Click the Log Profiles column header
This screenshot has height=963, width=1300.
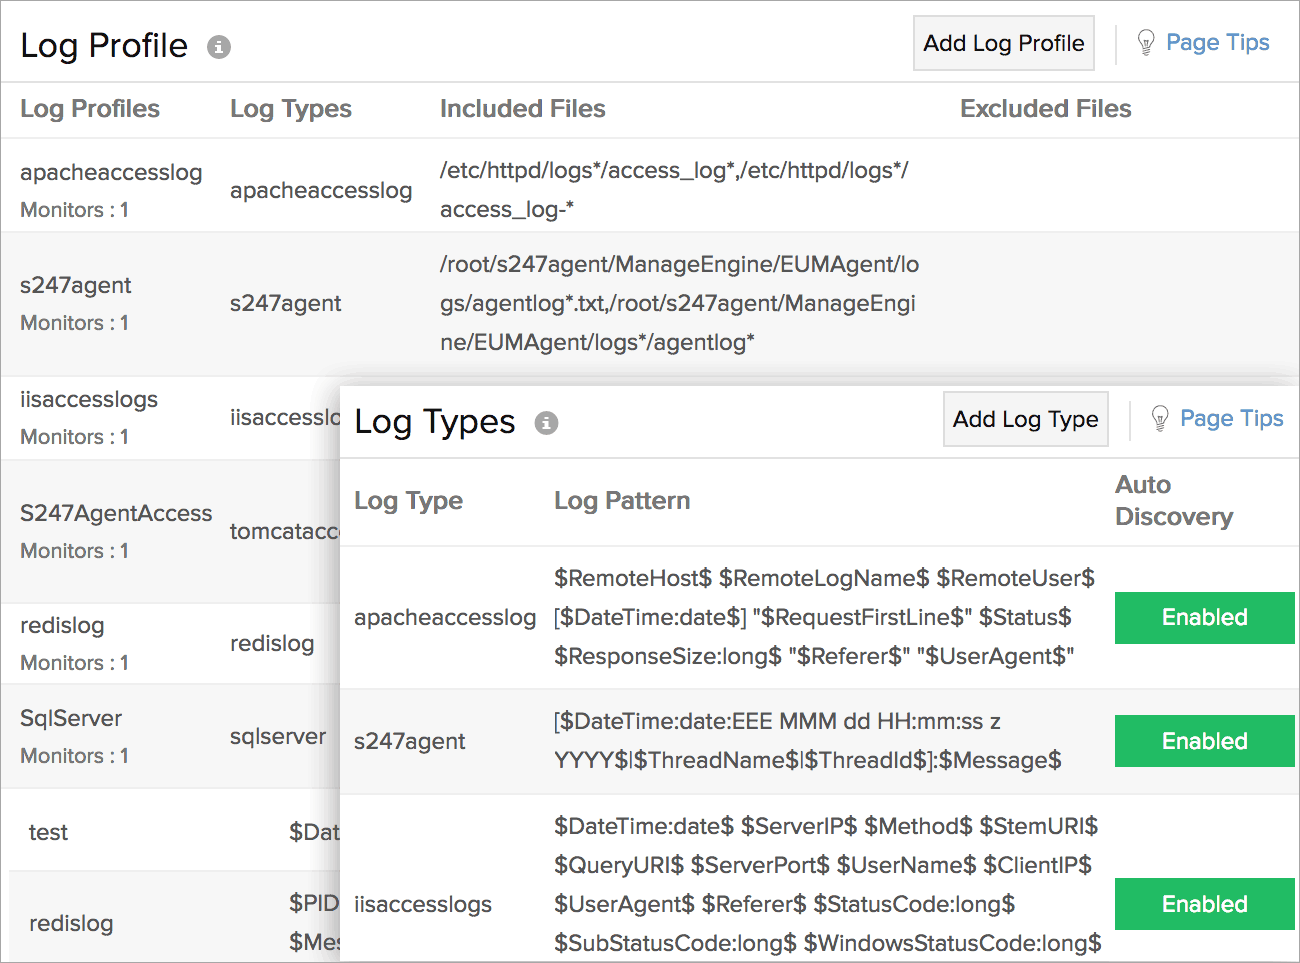[x=90, y=109]
